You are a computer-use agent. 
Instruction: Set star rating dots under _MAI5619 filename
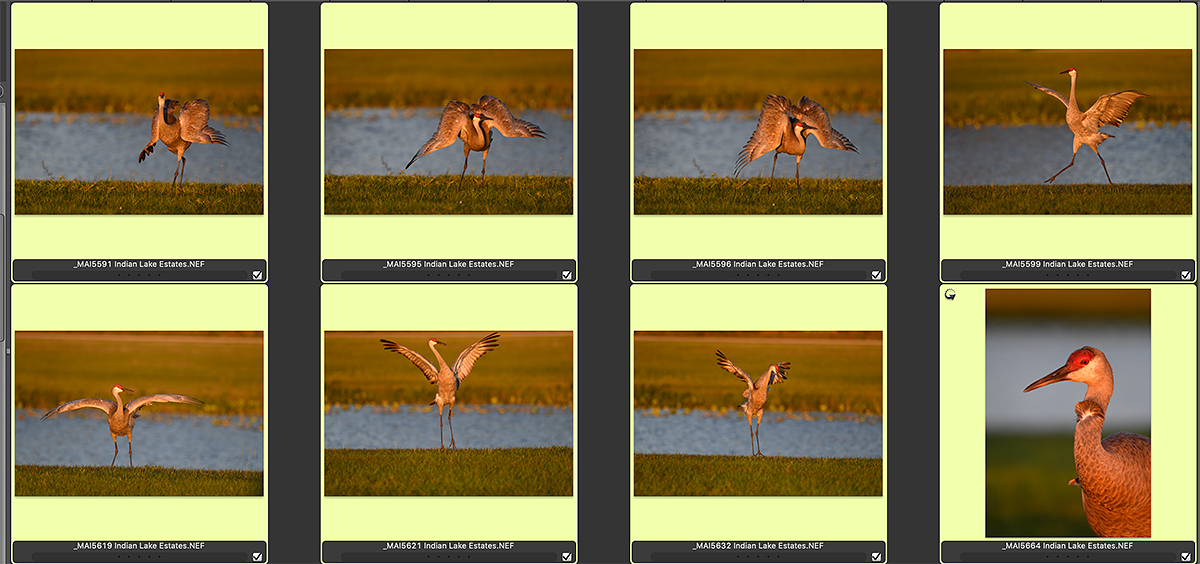coord(139,557)
